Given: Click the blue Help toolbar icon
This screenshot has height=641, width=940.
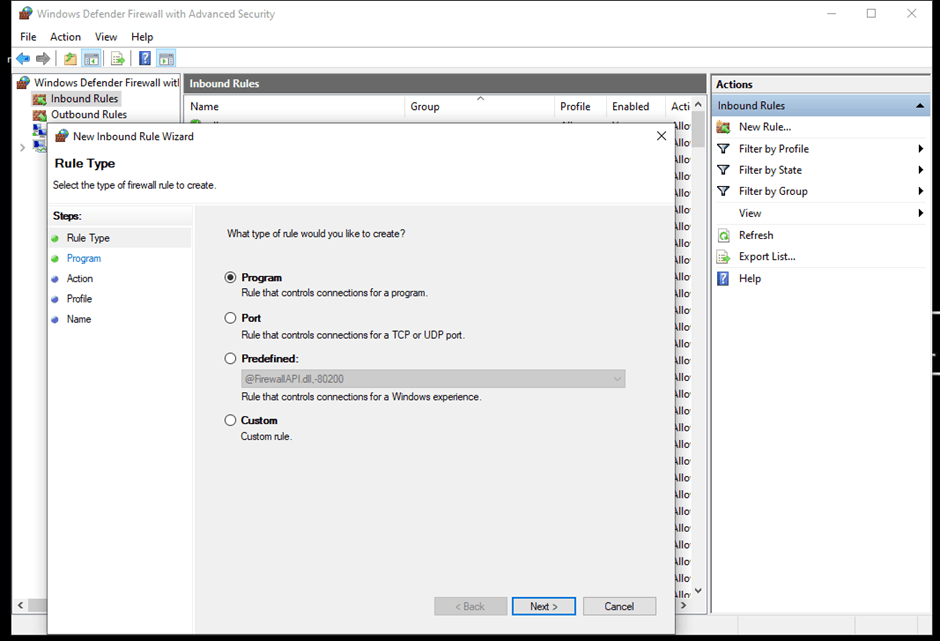Looking at the screenshot, I should tap(145, 59).
